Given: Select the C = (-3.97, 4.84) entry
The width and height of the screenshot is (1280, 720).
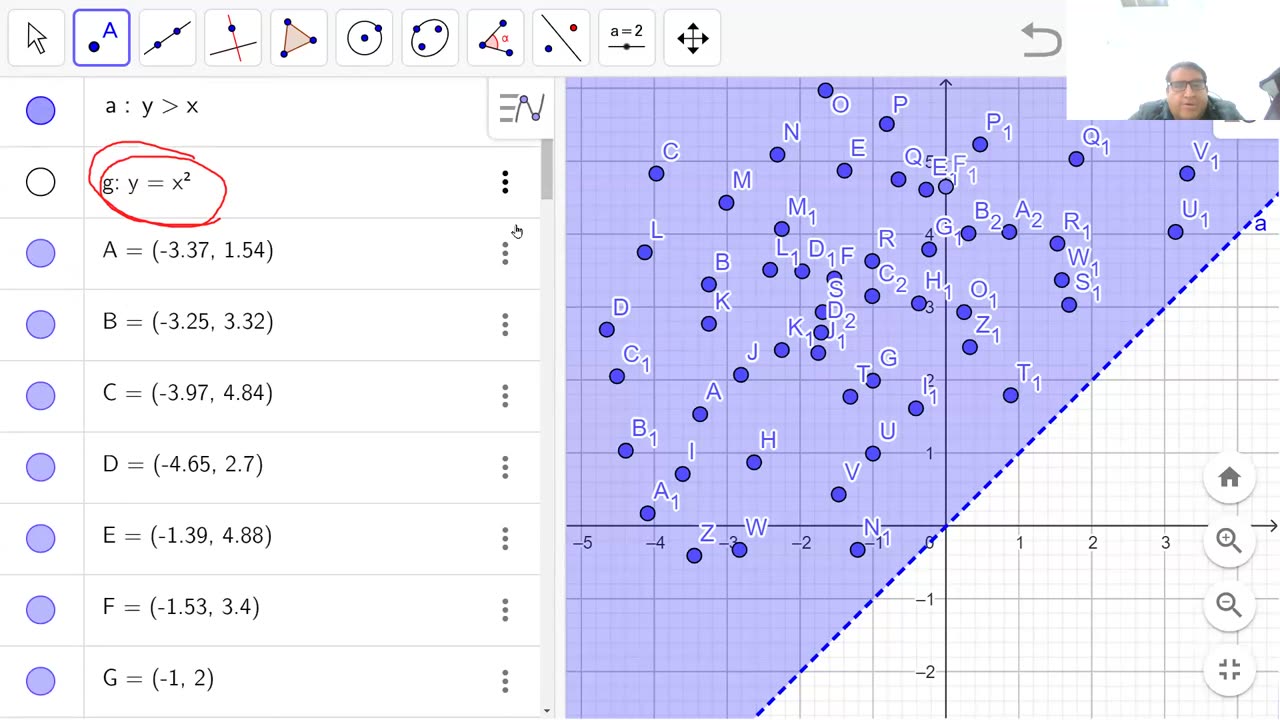Looking at the screenshot, I should [188, 393].
